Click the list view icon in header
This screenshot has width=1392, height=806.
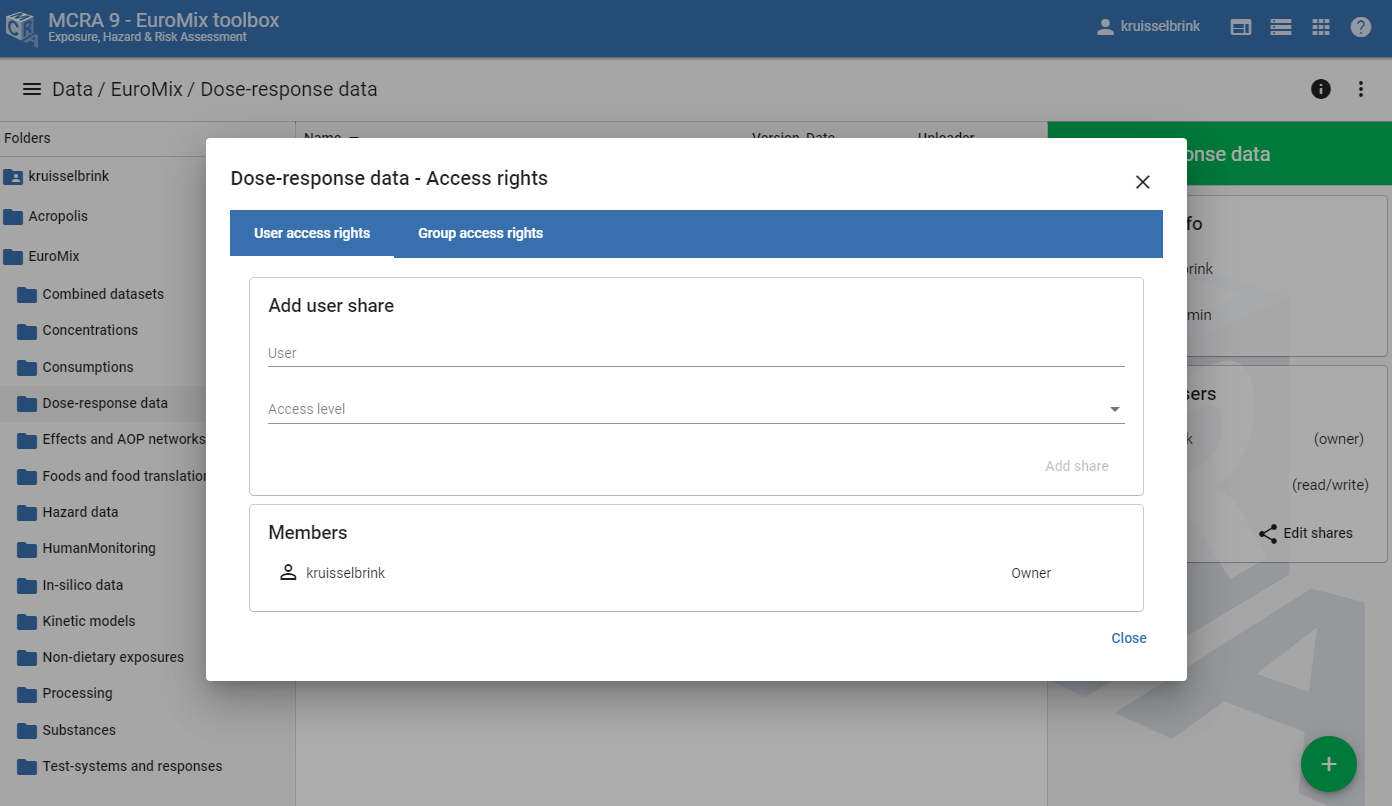pos(1280,27)
